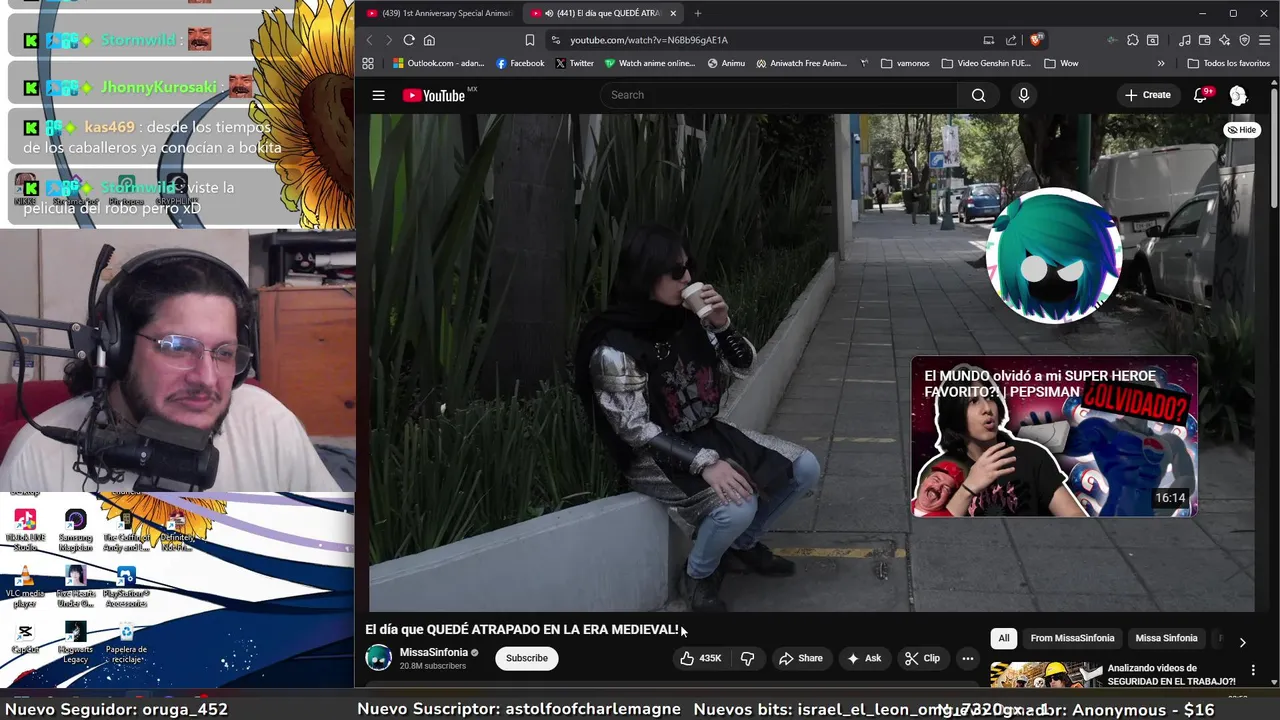Open the Brave Shields lion icon
This screenshot has height=720, width=1280.
(1036, 40)
